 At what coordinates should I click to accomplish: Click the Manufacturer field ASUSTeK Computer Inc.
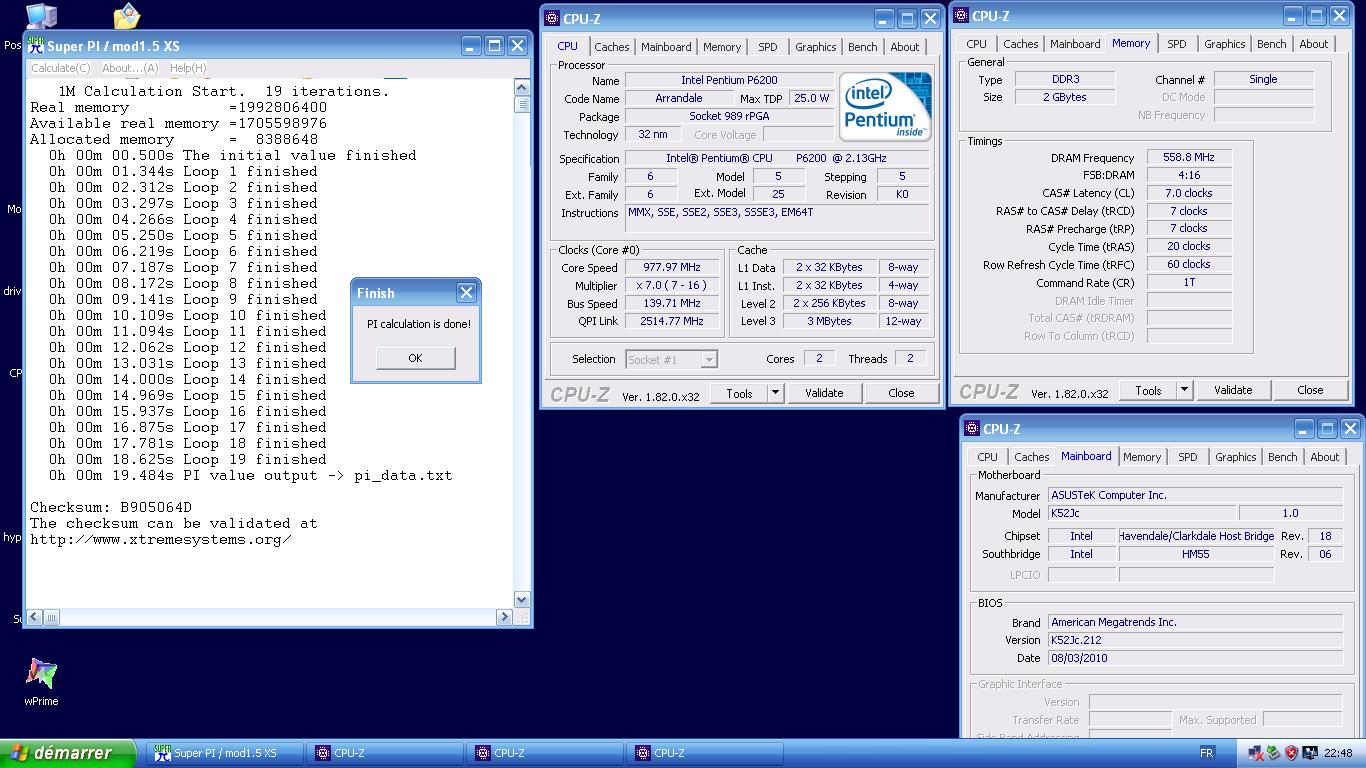(1195, 495)
